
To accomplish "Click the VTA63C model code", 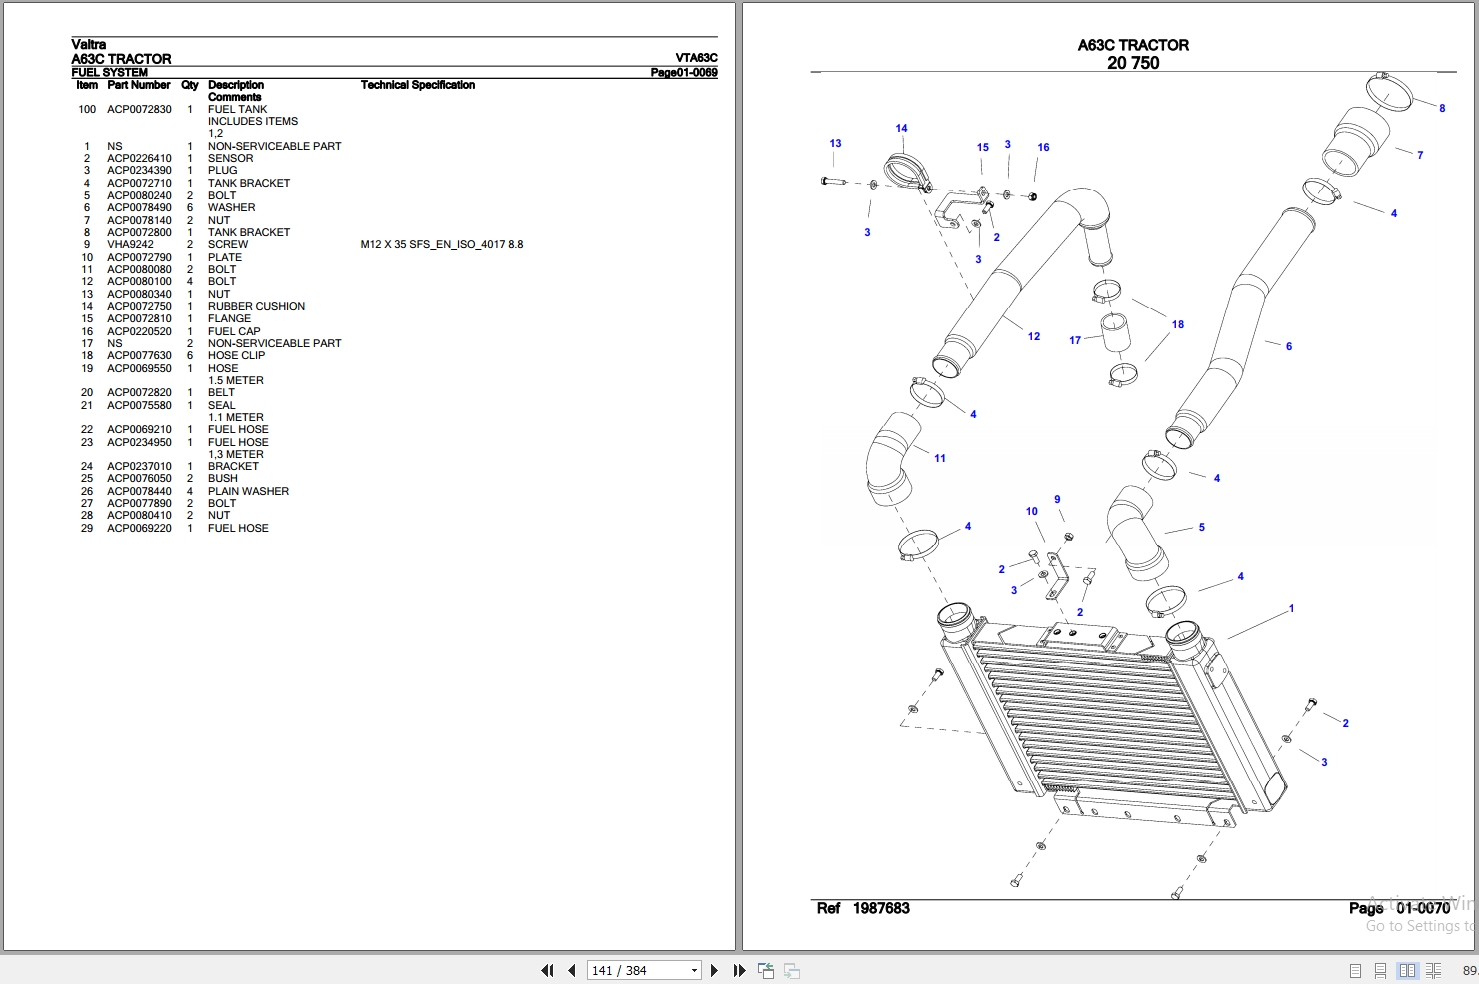I will tap(696, 58).
